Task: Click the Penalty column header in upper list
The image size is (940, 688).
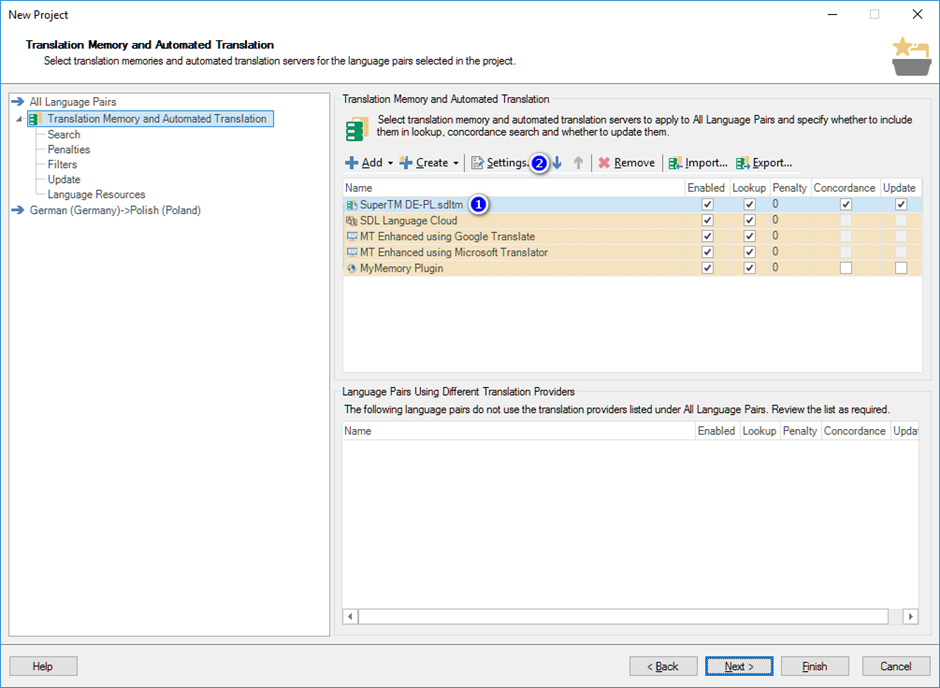Action: pyautogui.click(x=790, y=188)
